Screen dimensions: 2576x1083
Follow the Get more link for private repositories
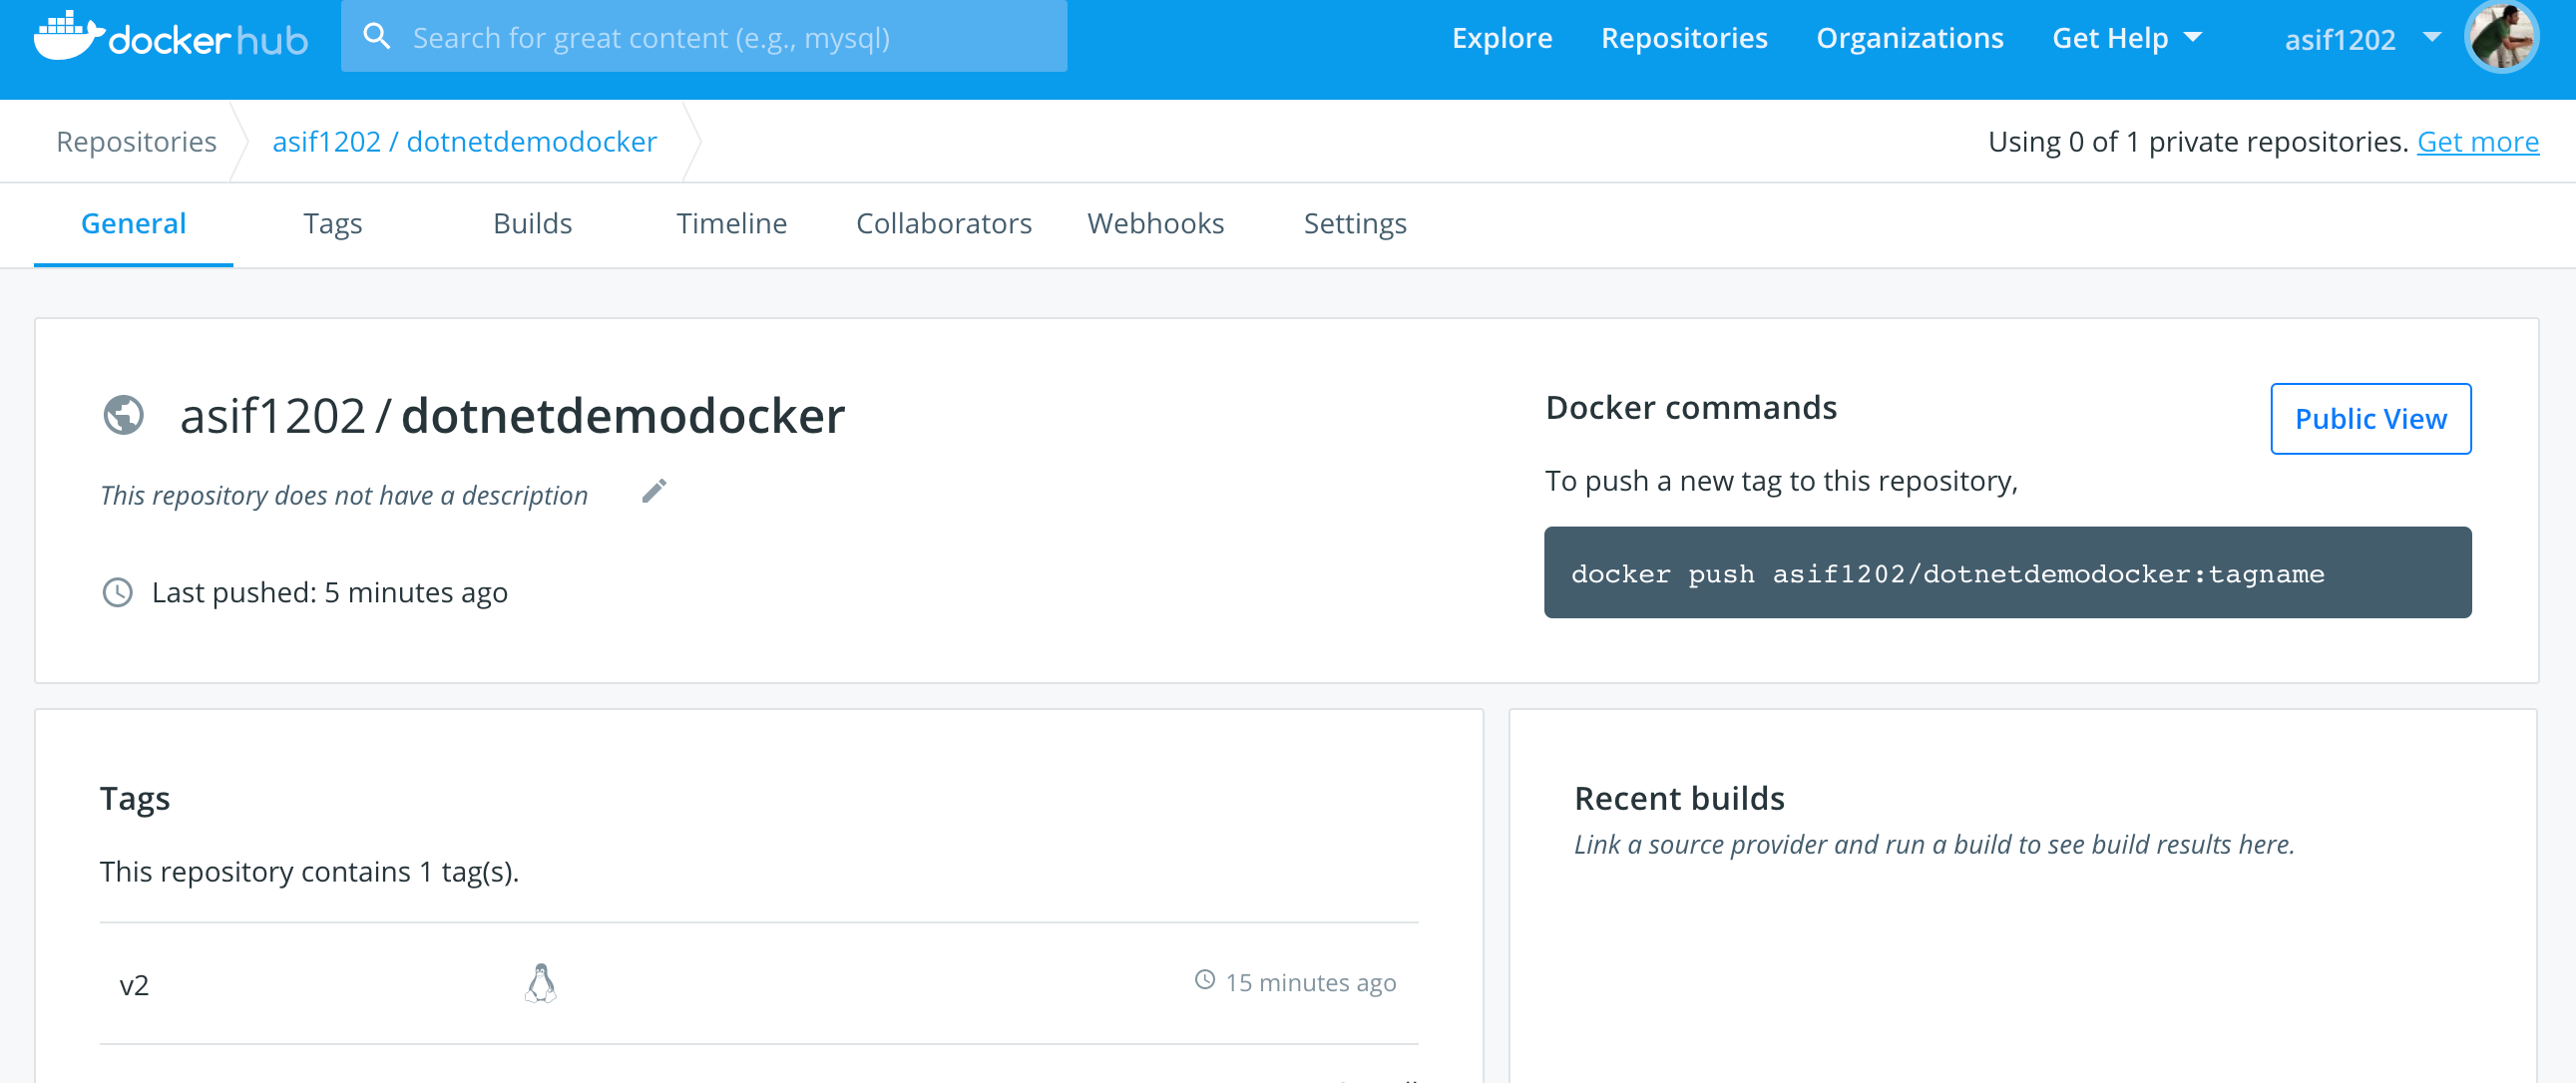[x=2478, y=141]
